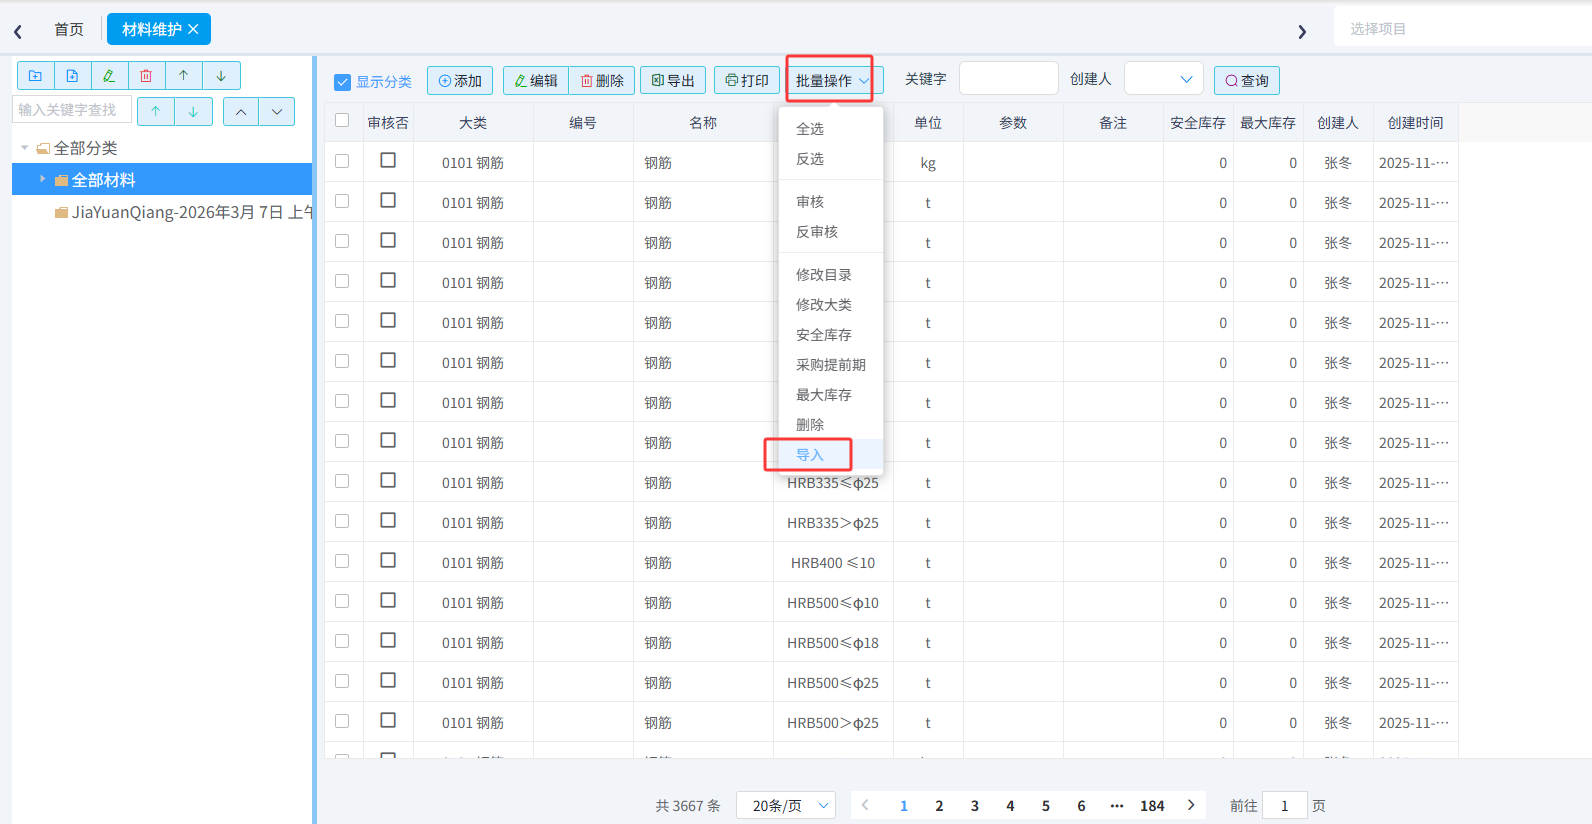Go to page 184 in the pagination
1592x824 pixels.
[1152, 805]
